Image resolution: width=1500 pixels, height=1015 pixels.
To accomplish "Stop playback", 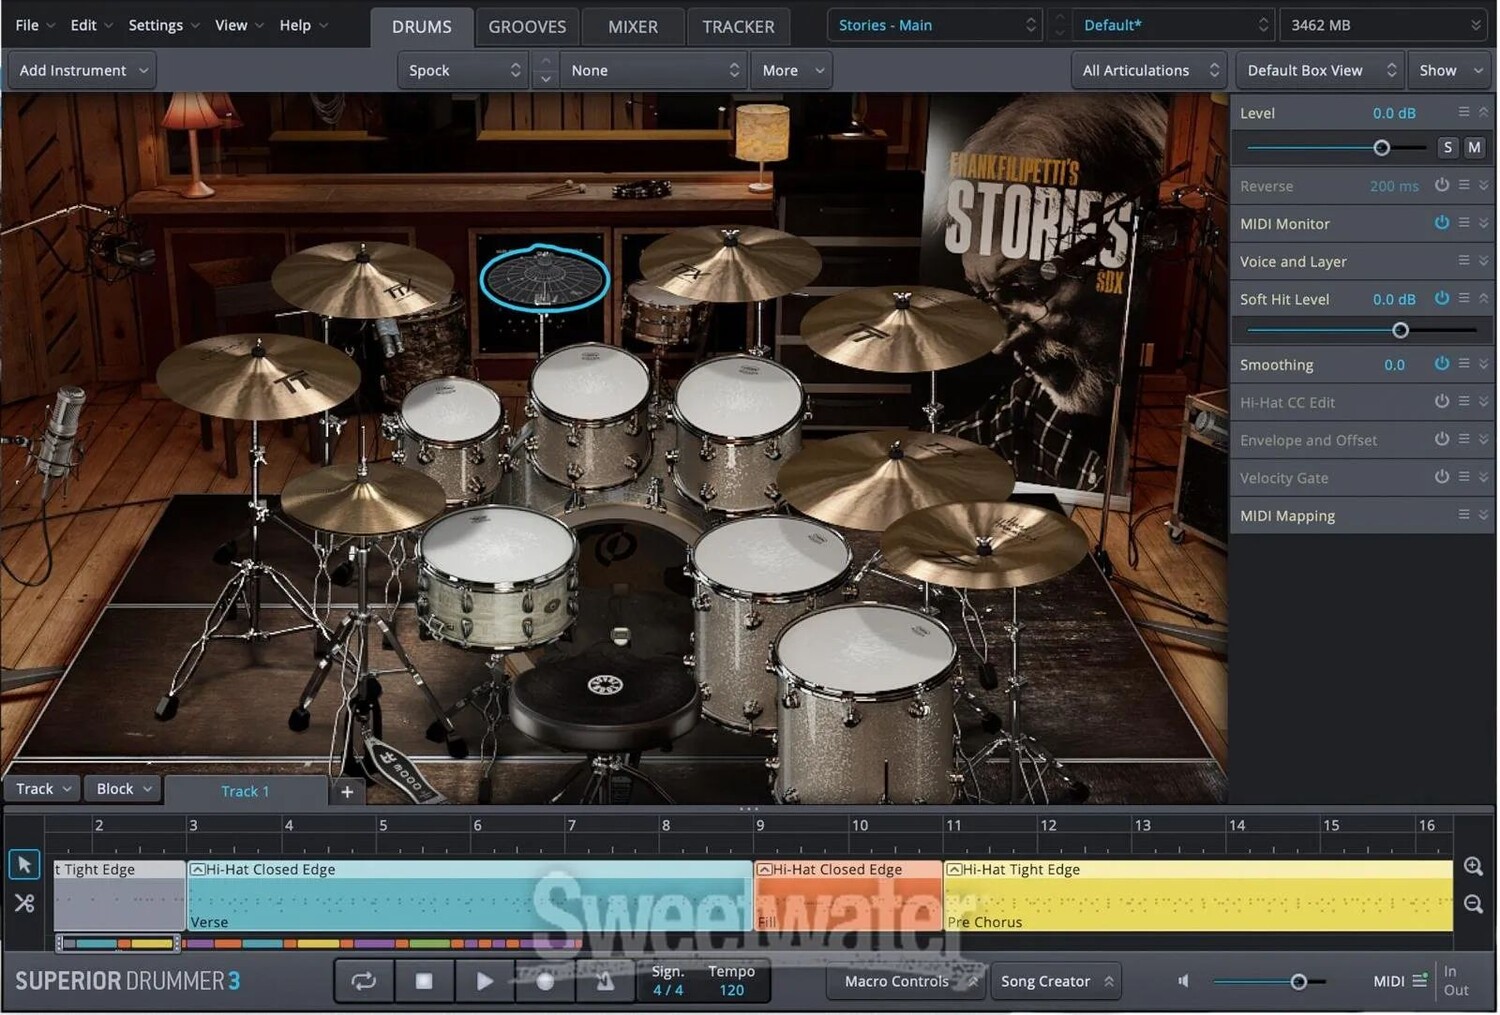I will click(424, 981).
